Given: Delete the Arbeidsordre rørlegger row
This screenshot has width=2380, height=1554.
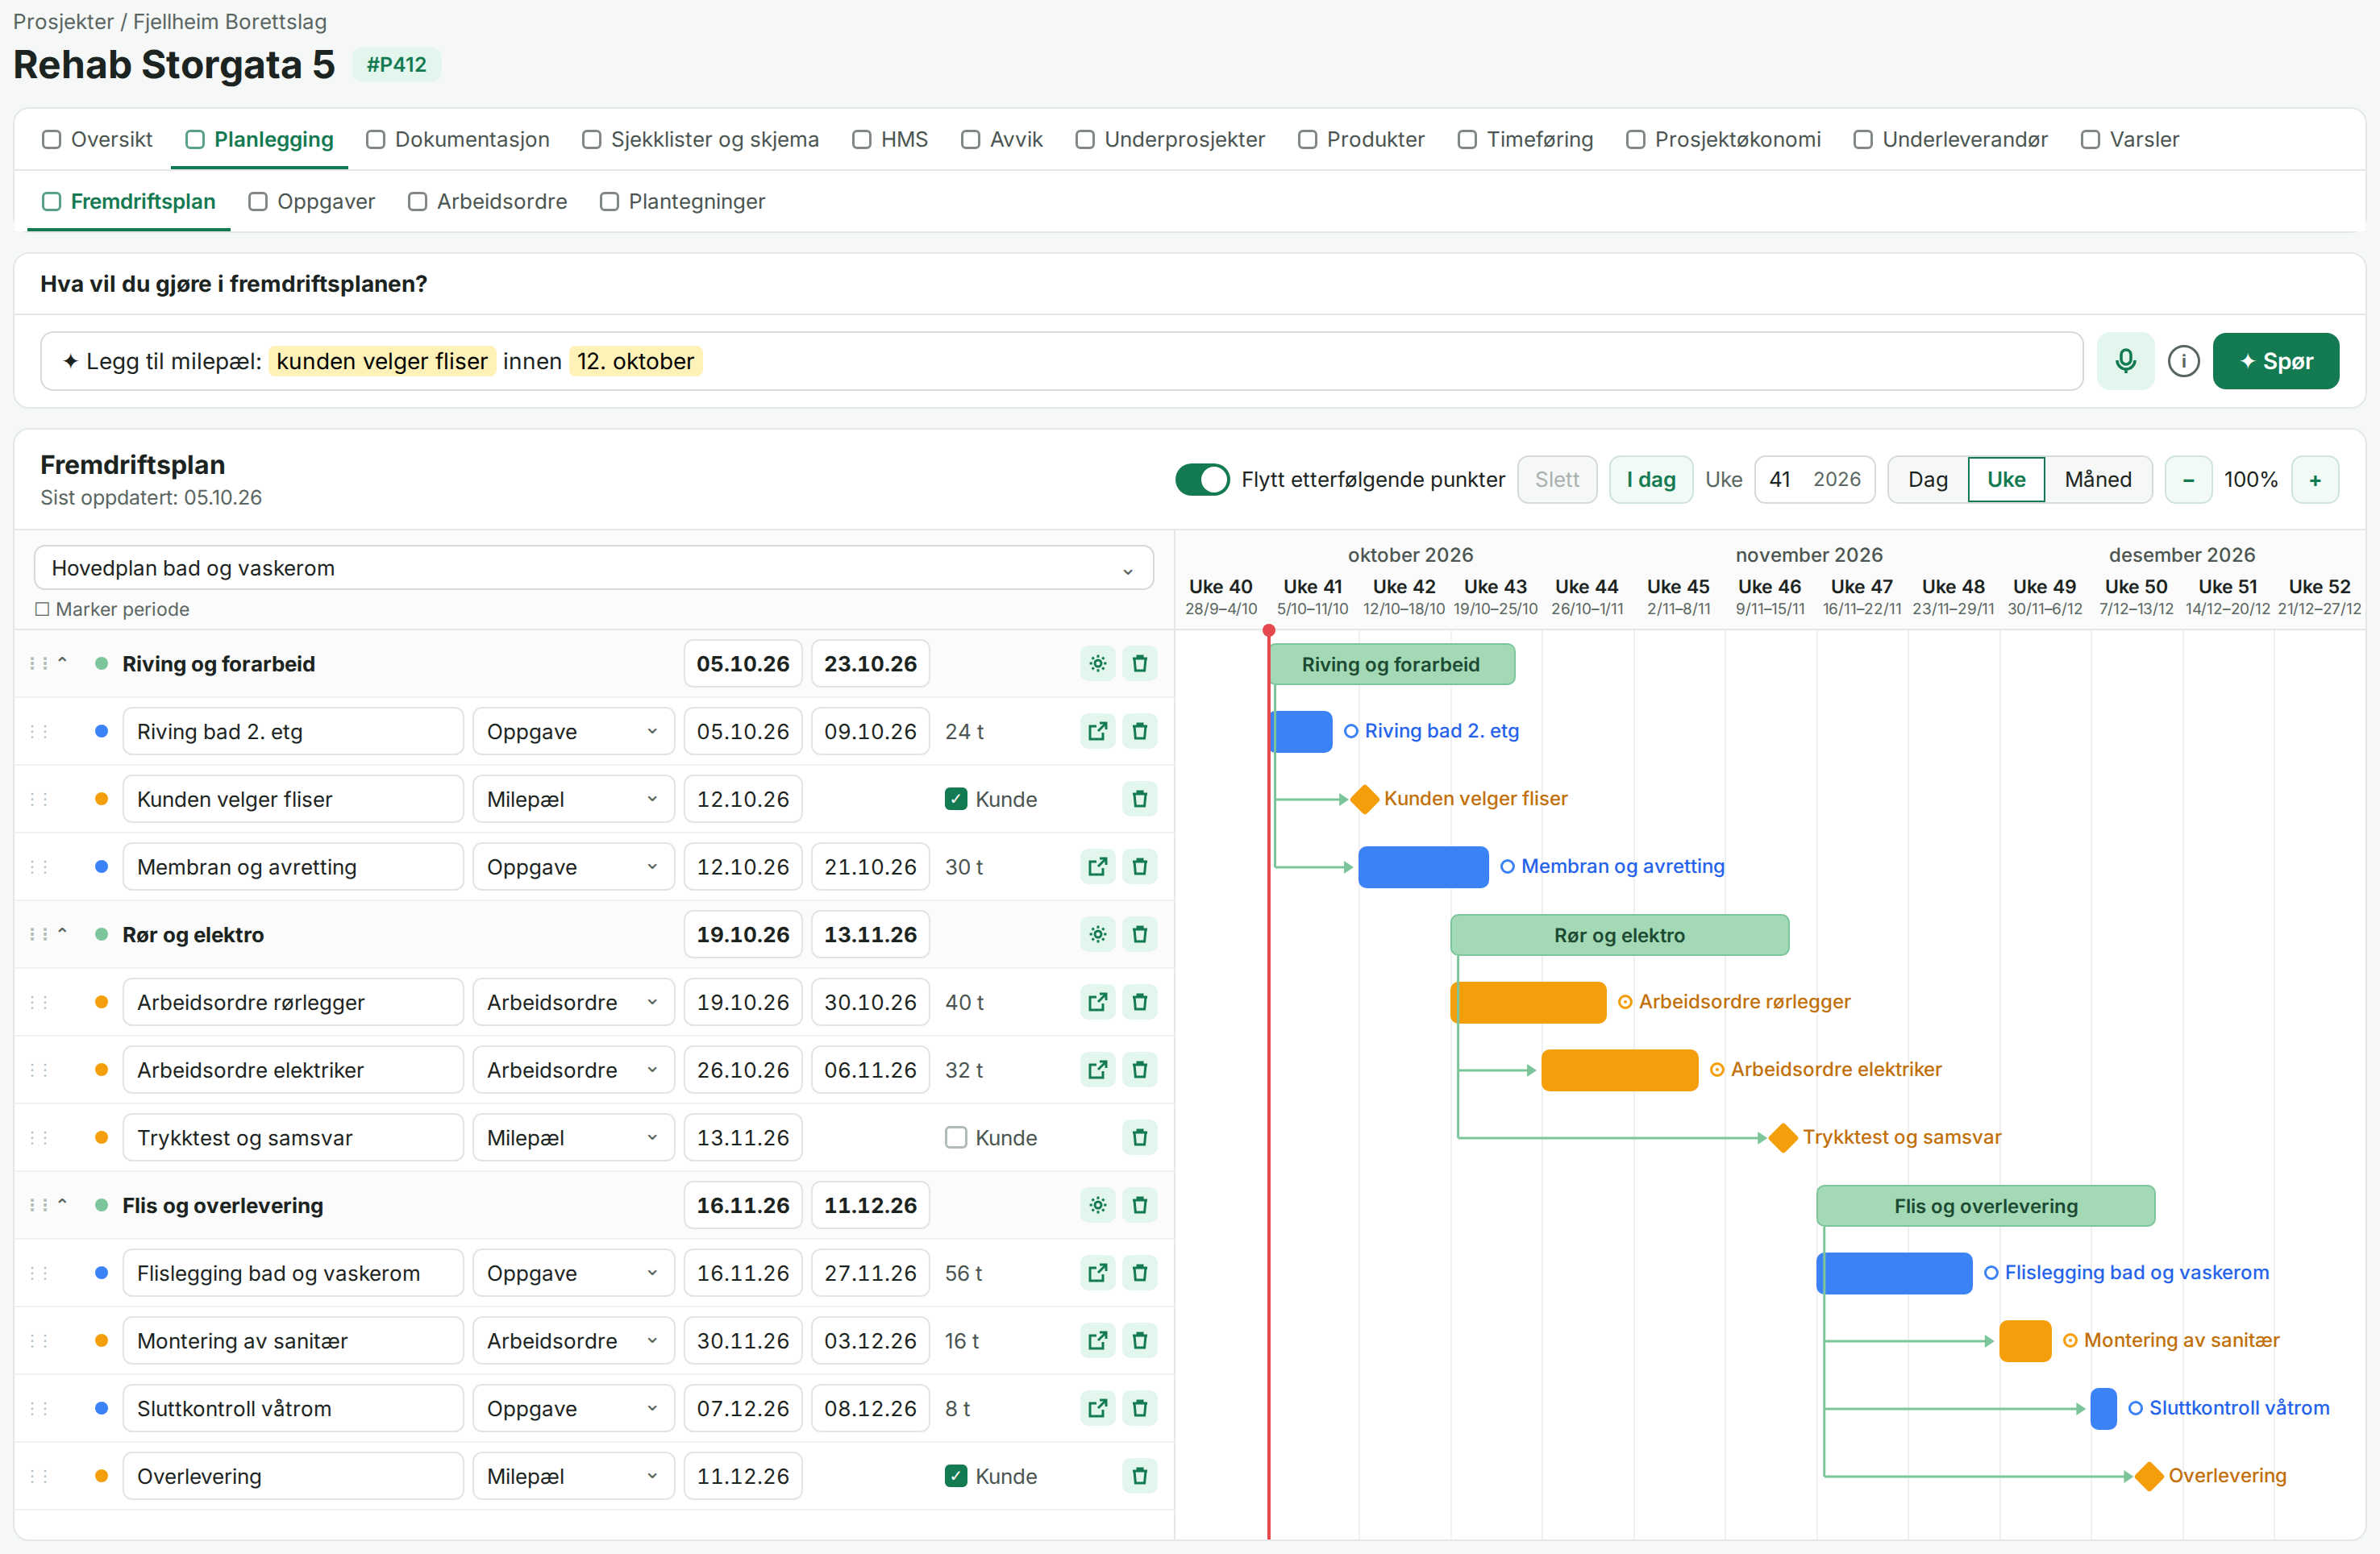Looking at the screenshot, I should pos(1139,1002).
